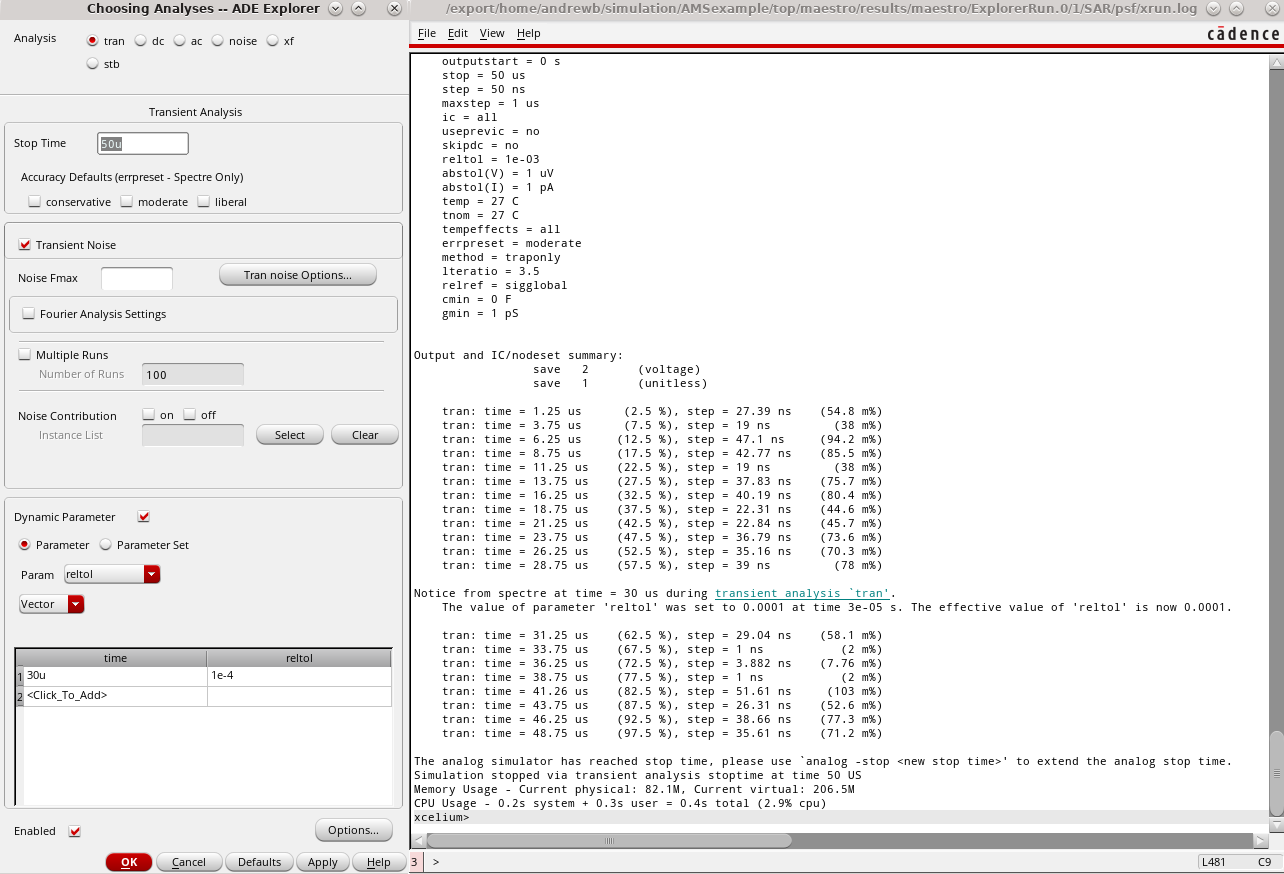Screen dimensions: 1284x874
Task: Choose the ac analysis radio button
Action: click(179, 42)
